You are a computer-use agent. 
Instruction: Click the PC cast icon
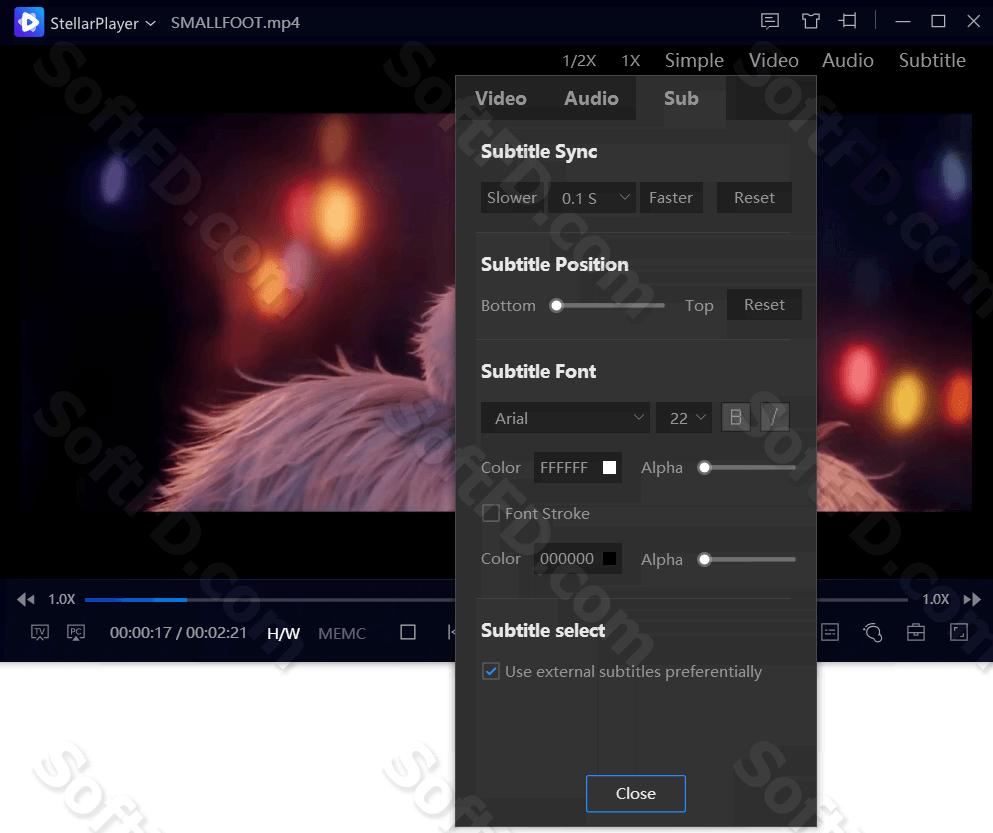(76, 632)
